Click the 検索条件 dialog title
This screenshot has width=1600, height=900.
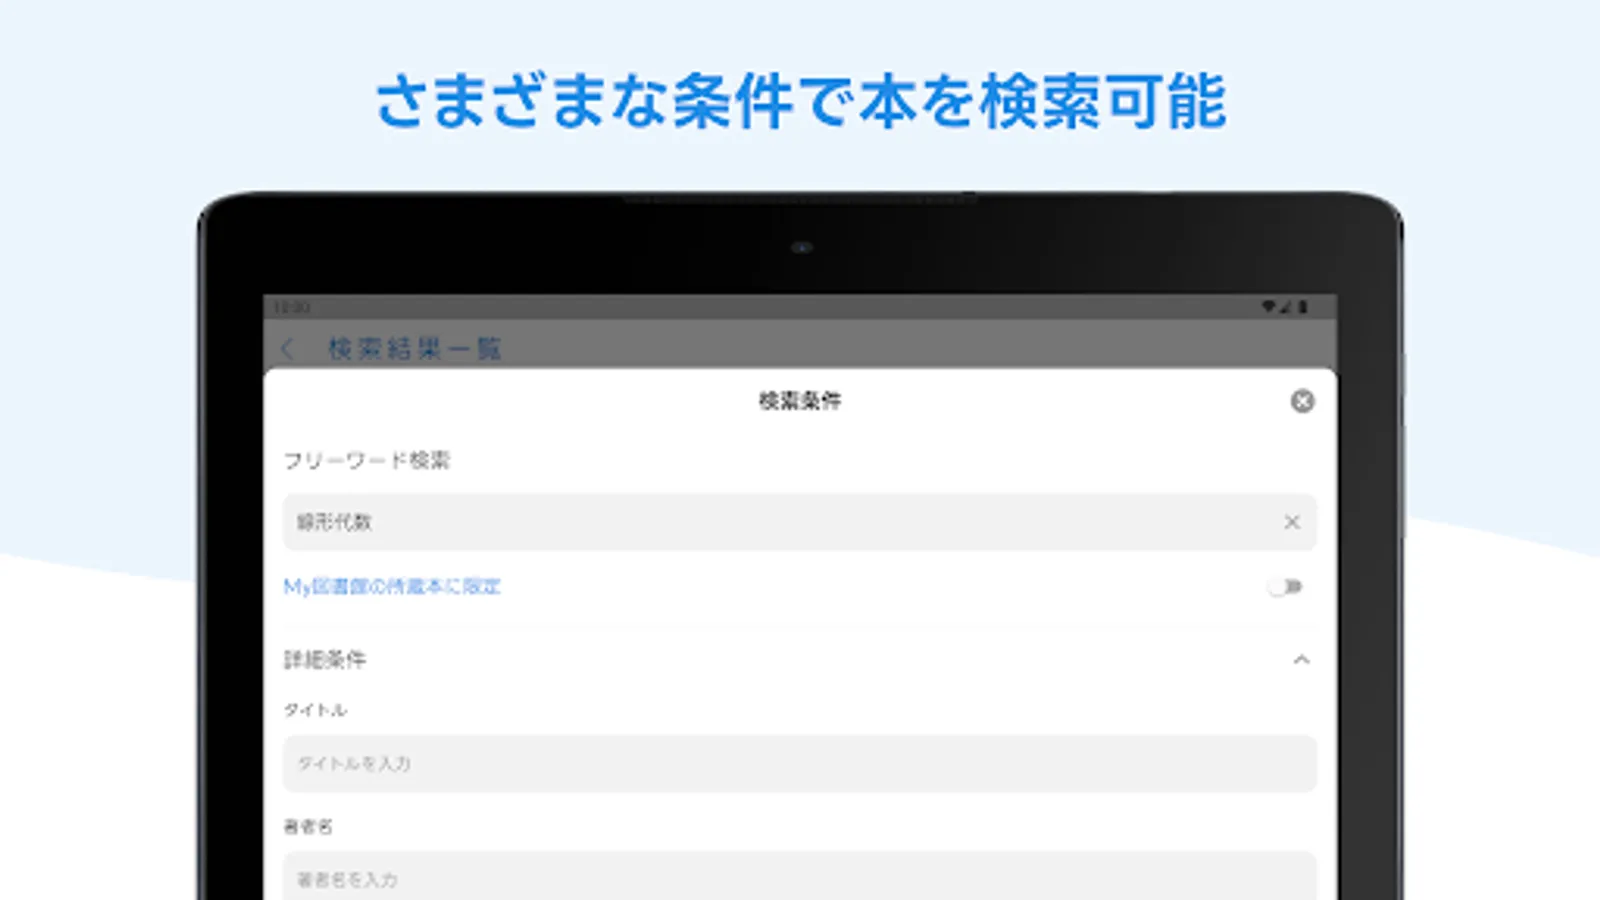tap(799, 401)
